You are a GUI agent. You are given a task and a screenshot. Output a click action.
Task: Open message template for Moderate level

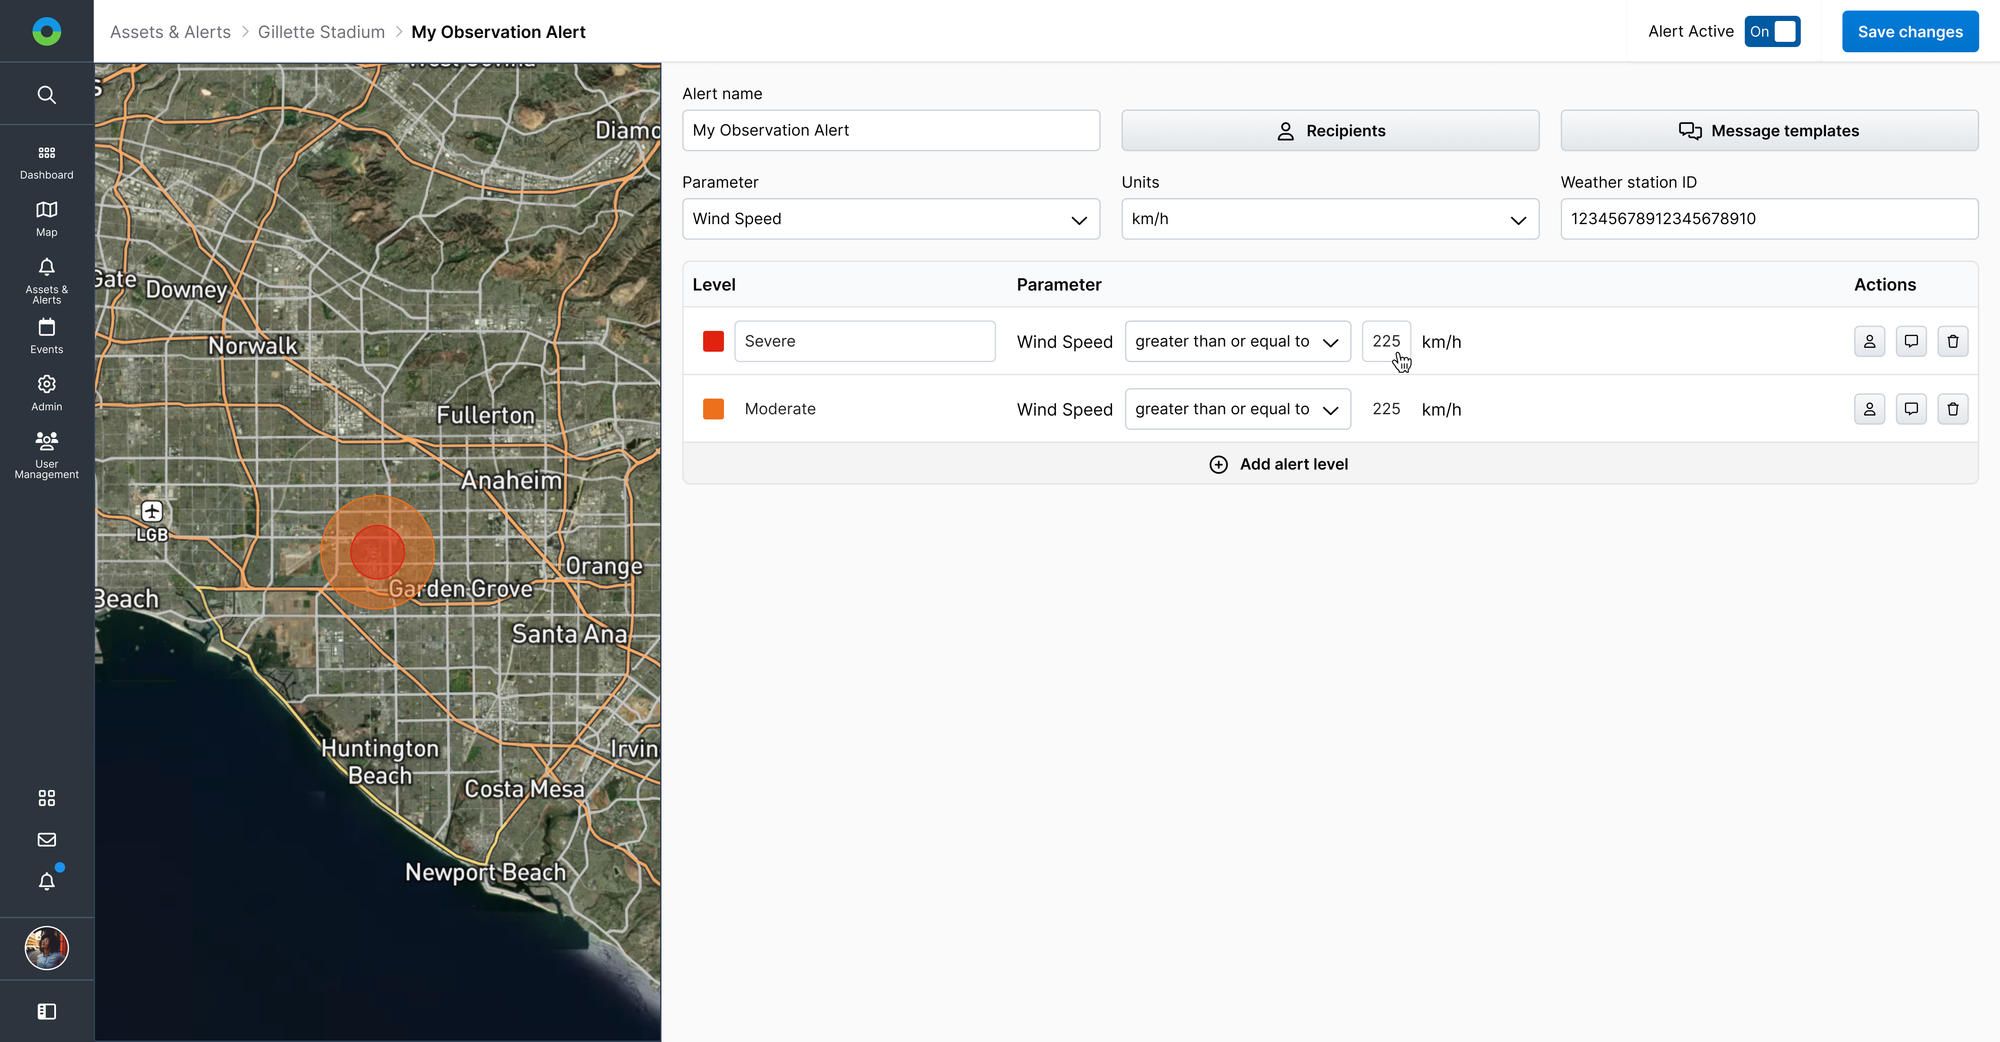[x=1910, y=409]
